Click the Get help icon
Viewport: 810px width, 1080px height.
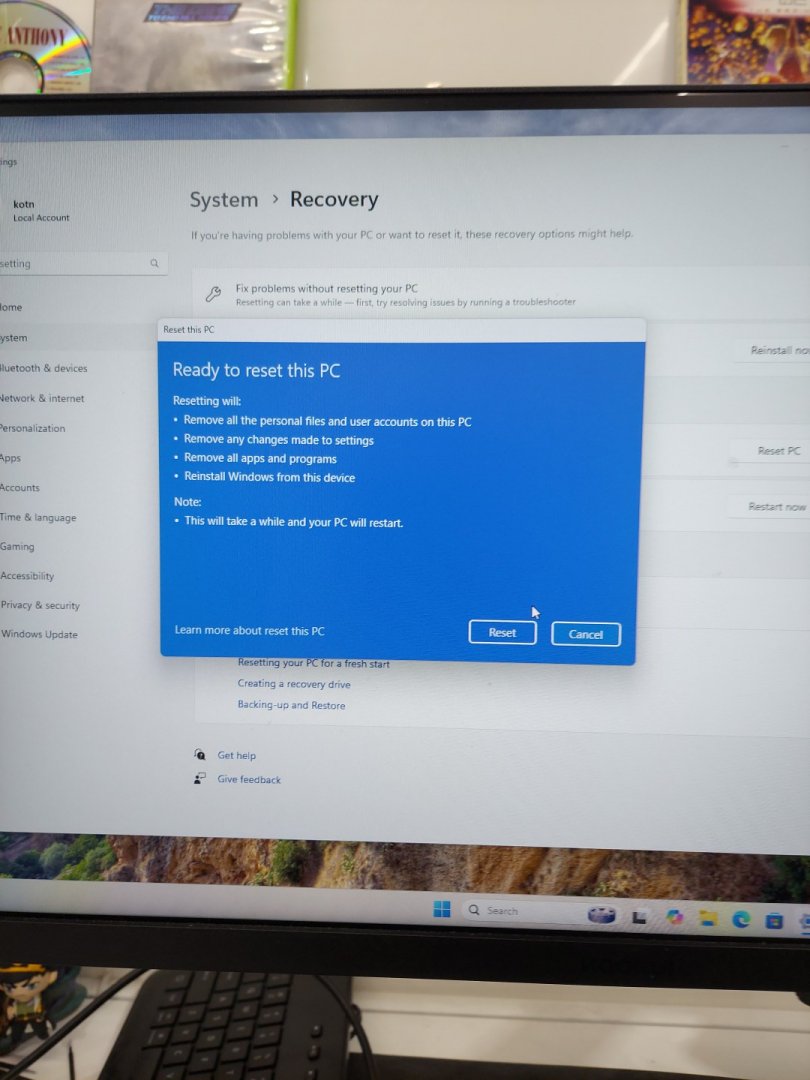(200, 755)
